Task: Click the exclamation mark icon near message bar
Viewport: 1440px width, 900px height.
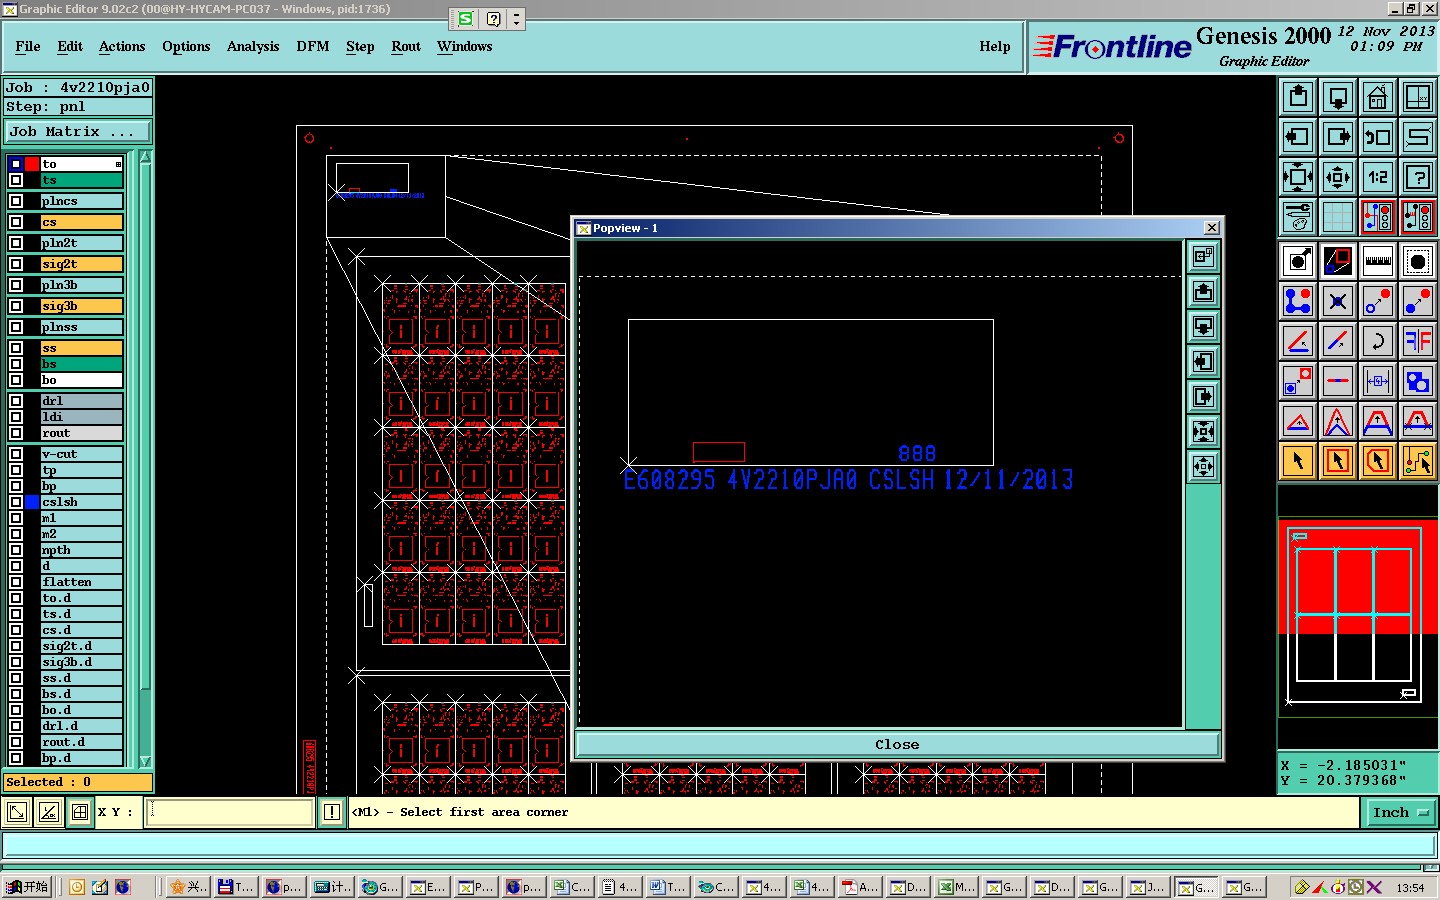Action: pos(332,813)
